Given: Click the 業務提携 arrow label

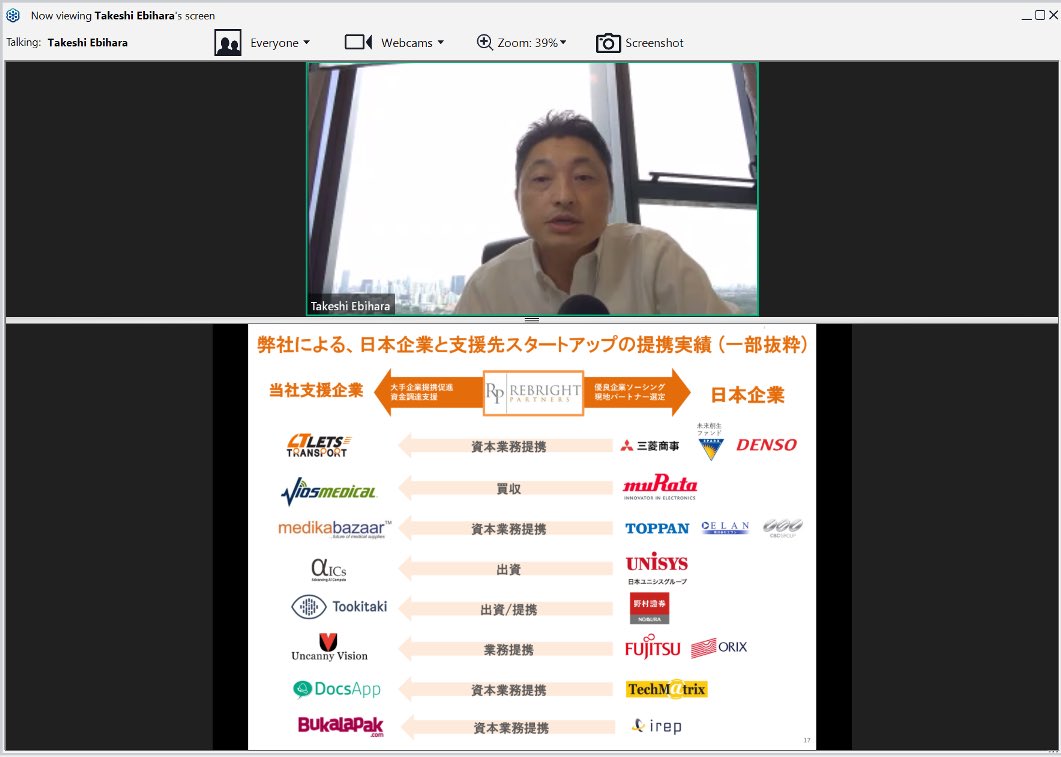Looking at the screenshot, I should 508,649.
